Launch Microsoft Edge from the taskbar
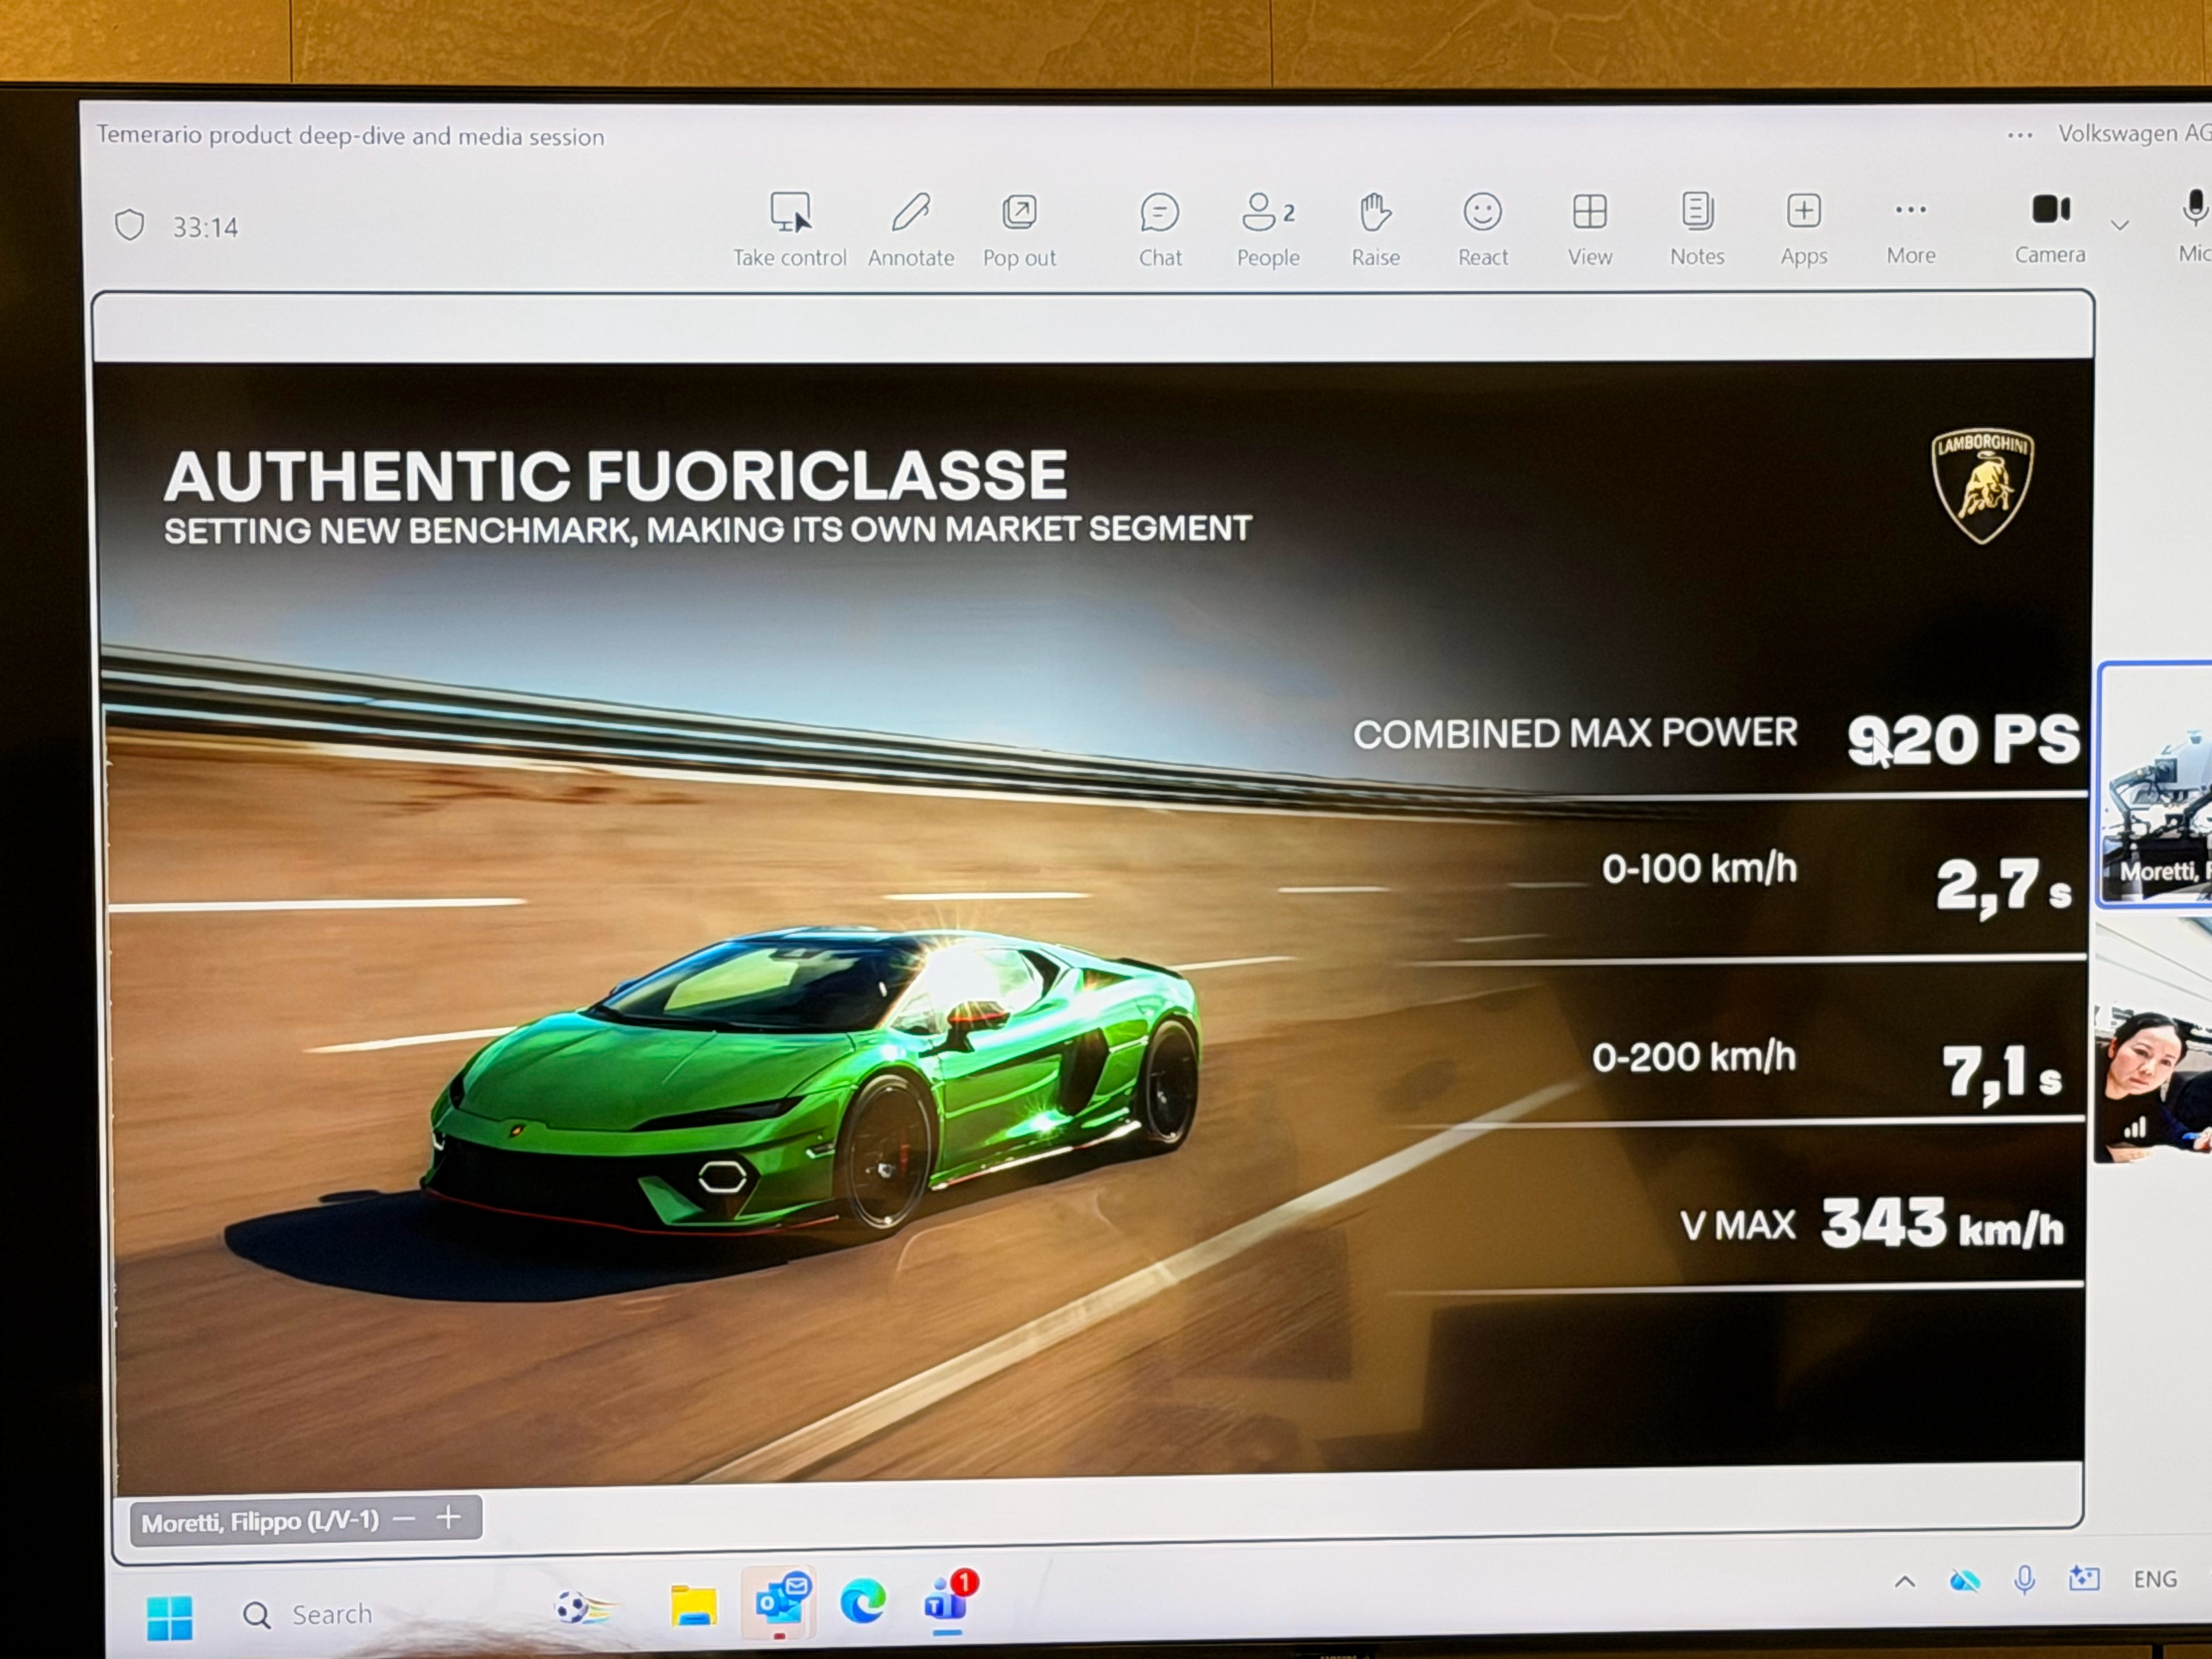 click(x=863, y=1602)
